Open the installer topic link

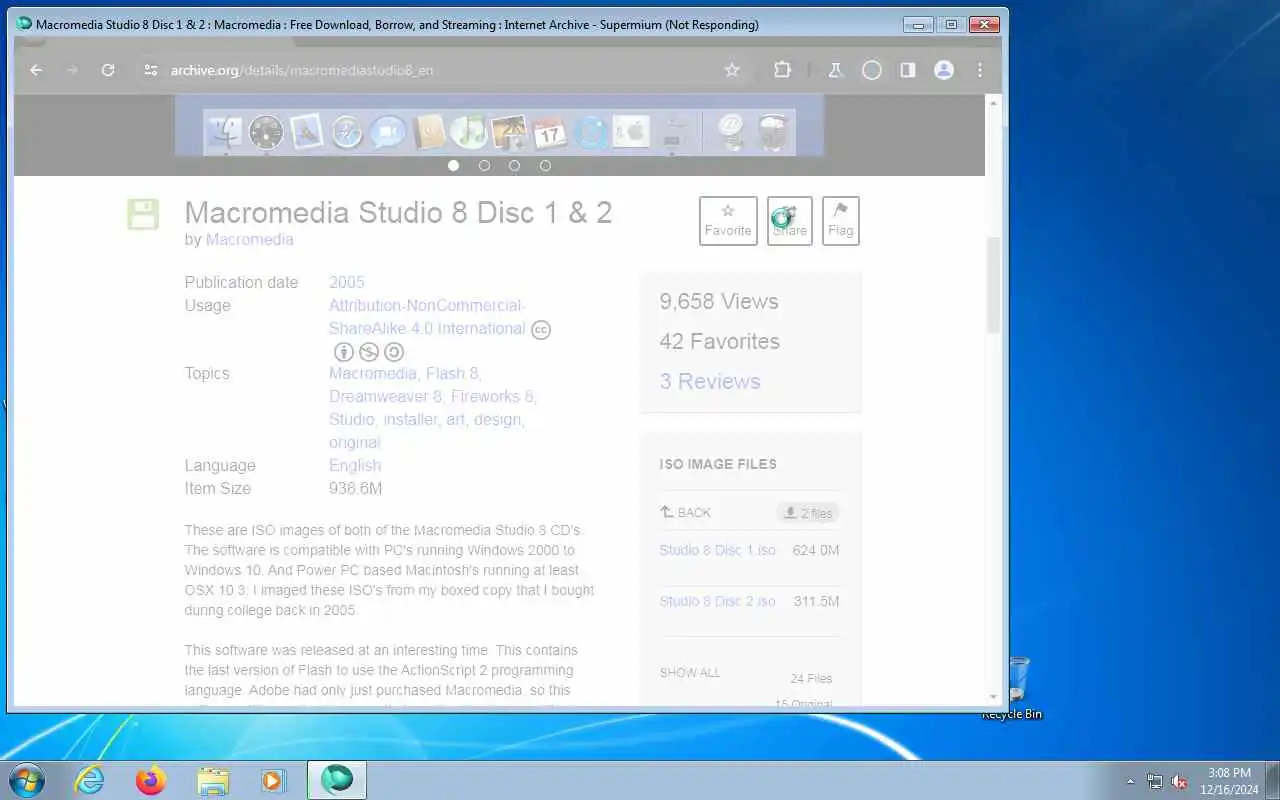click(x=410, y=419)
